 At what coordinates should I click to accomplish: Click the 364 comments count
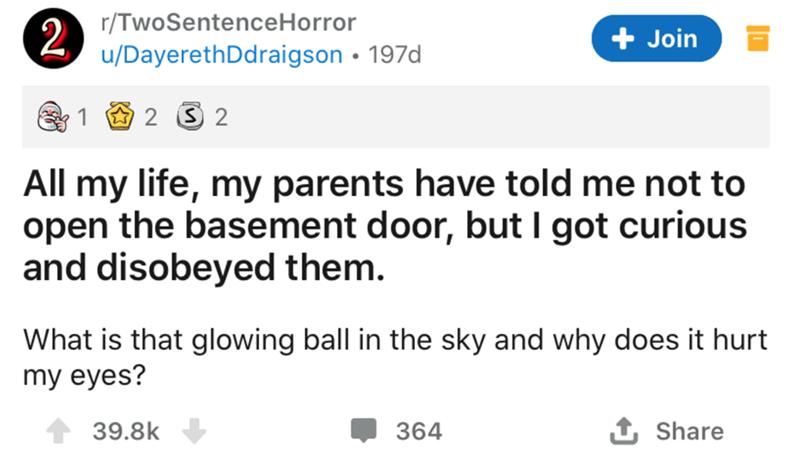(418, 431)
